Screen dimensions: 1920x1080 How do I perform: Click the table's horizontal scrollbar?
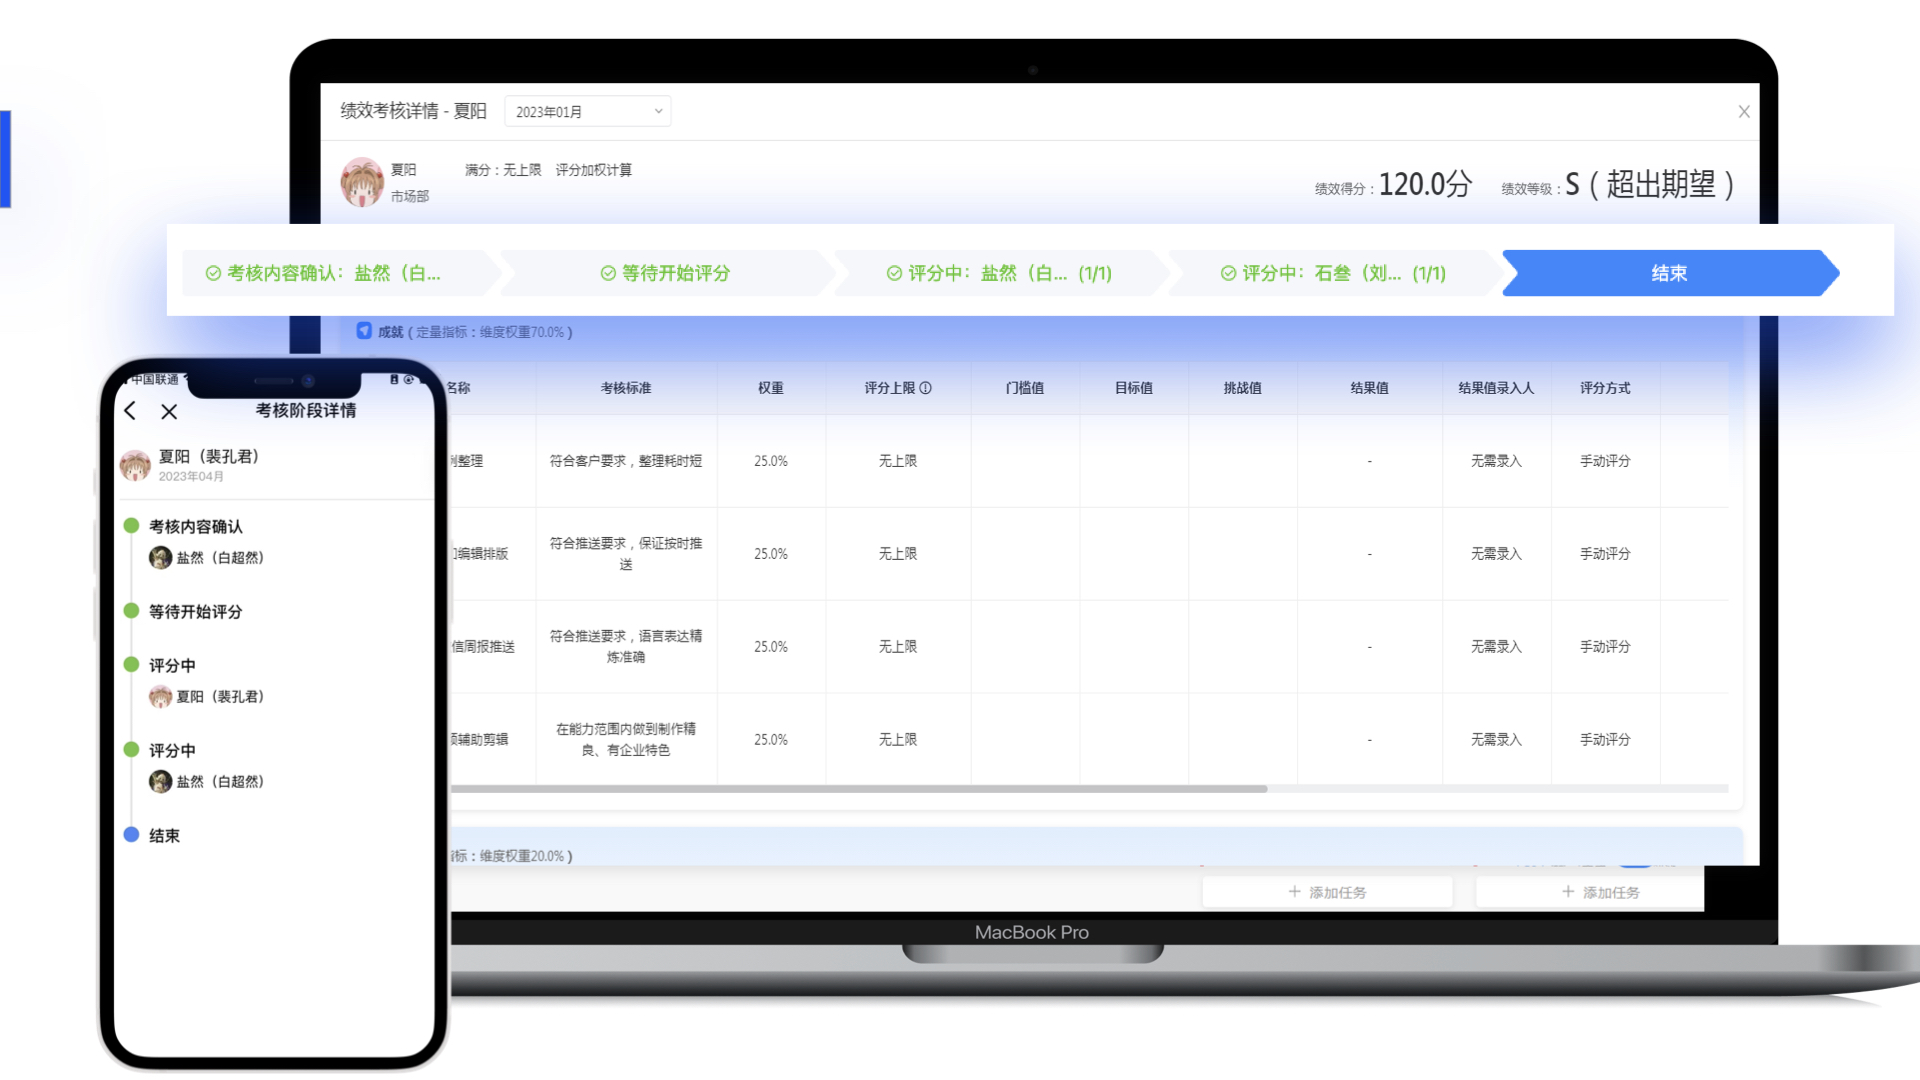coord(858,789)
